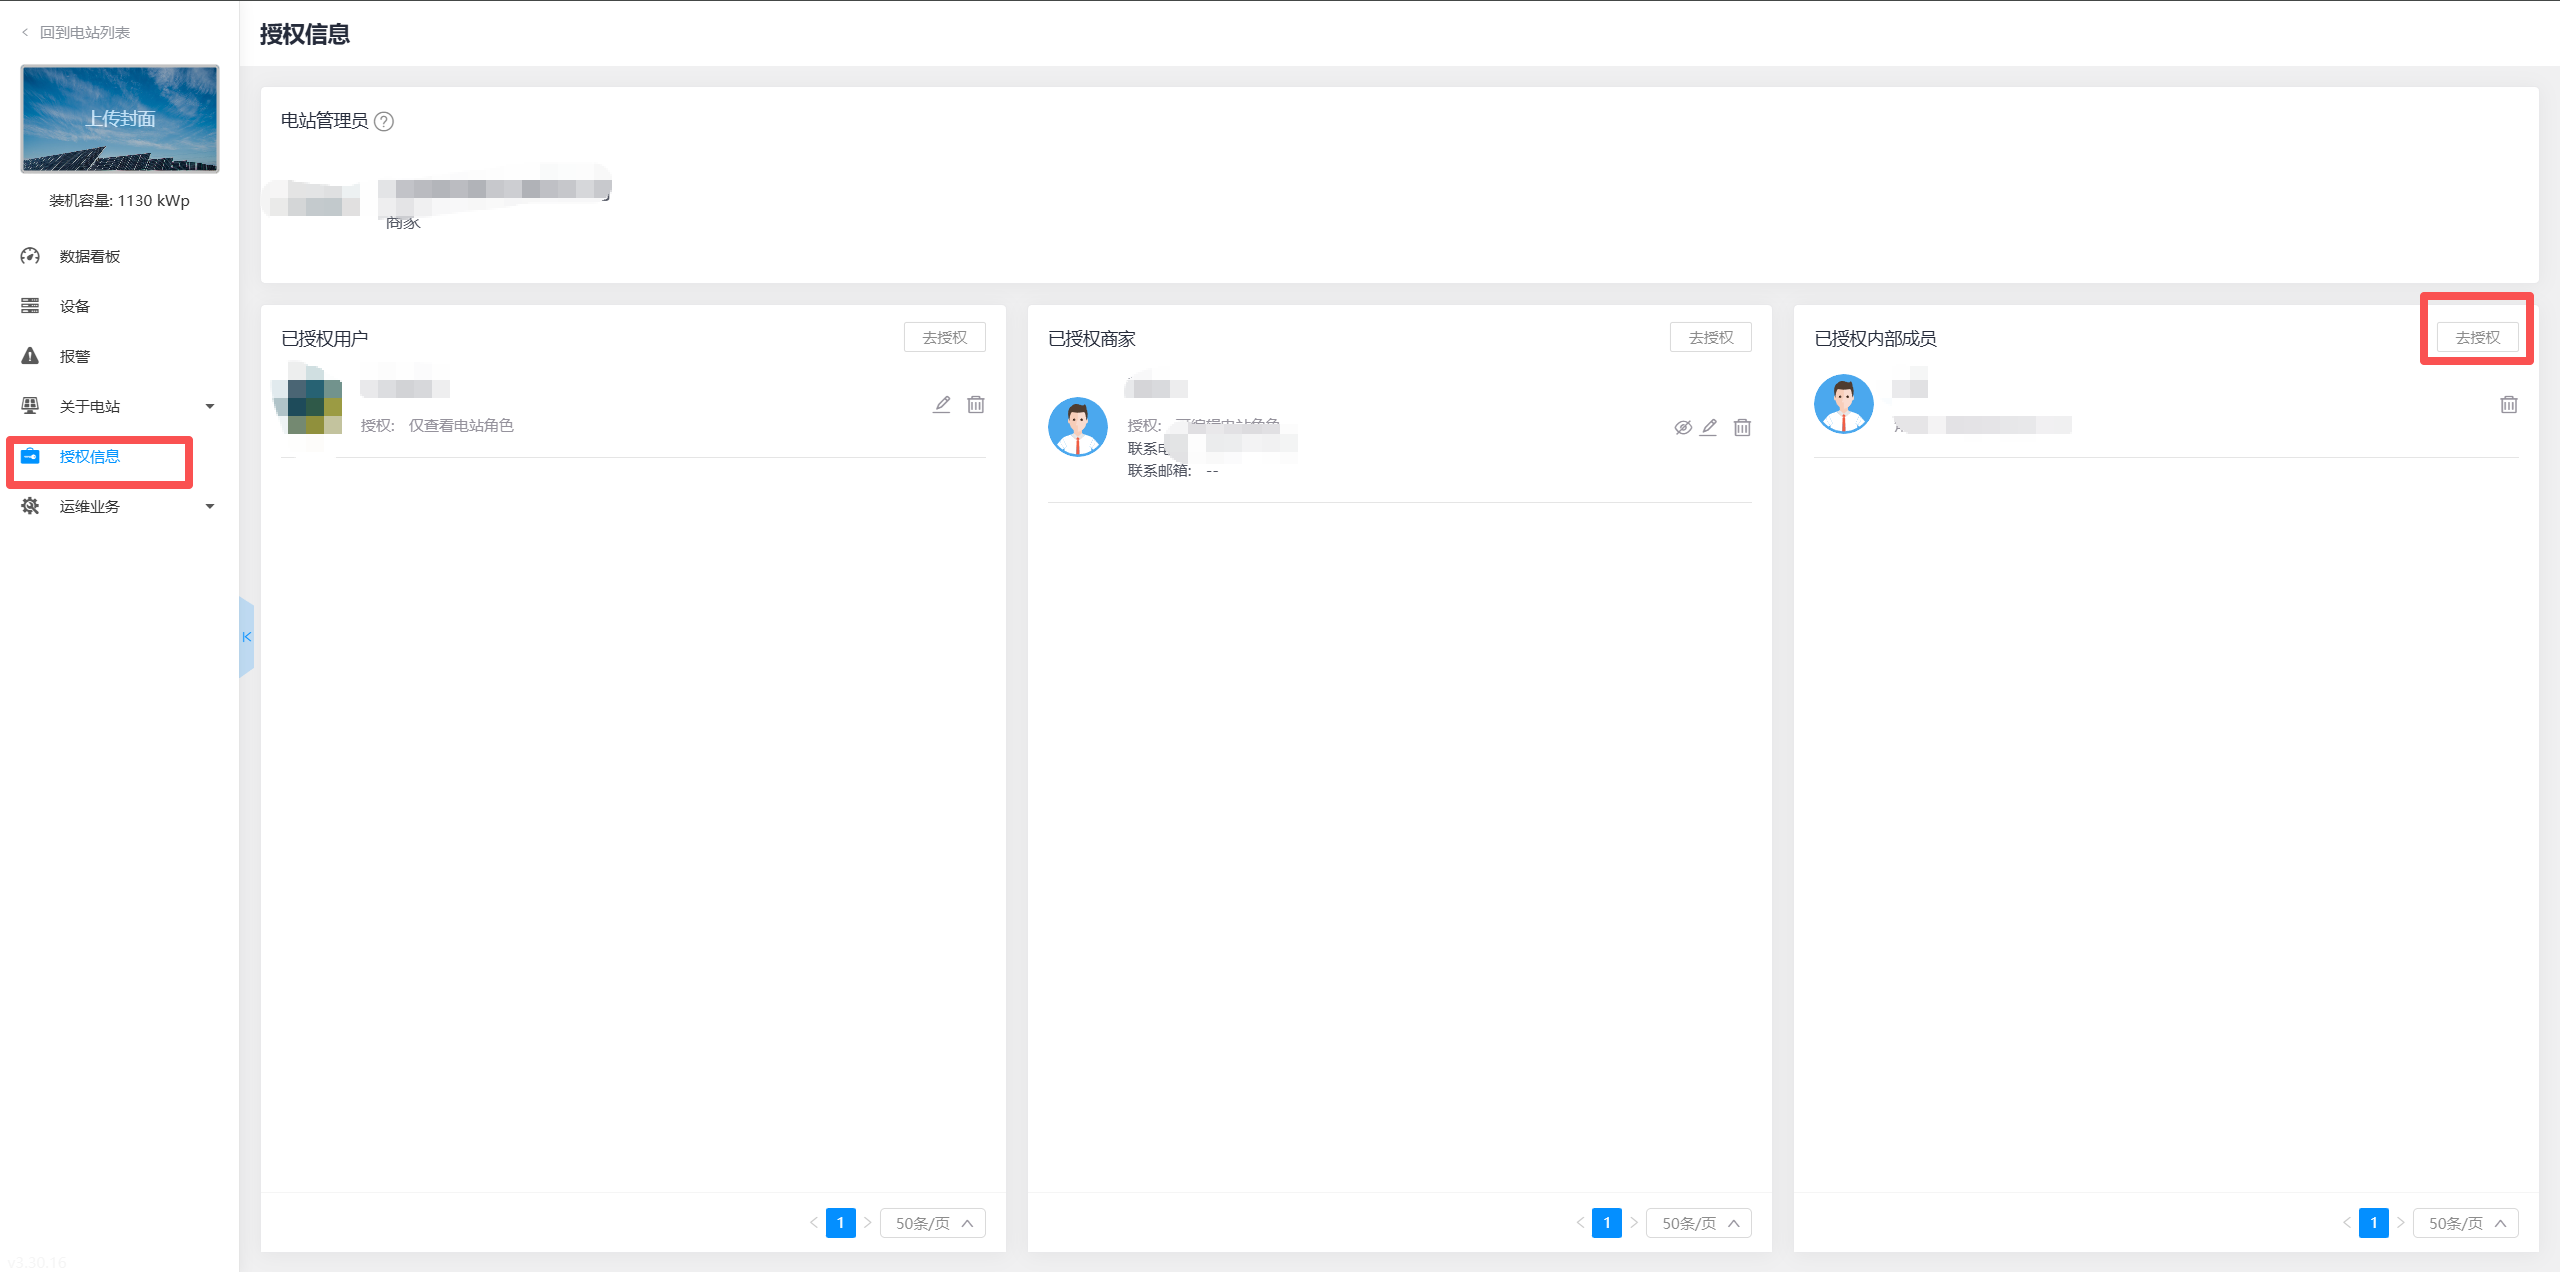This screenshot has width=2560, height=1272.
Task: Open 50条/页 dropdown in 已授权商家 panel
Action: (x=1699, y=1223)
